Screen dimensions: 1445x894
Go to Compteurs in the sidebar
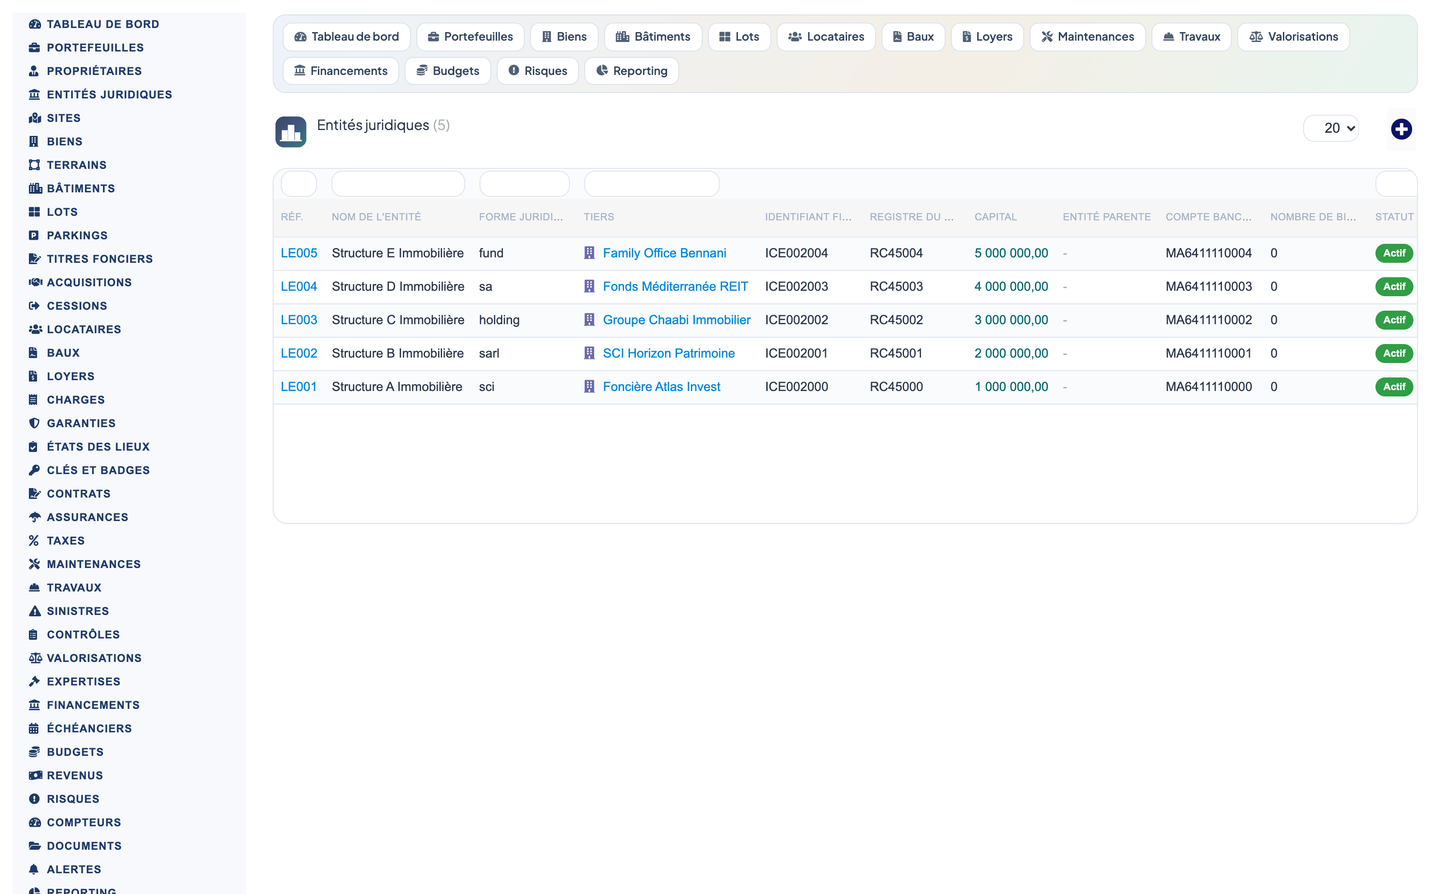84,823
